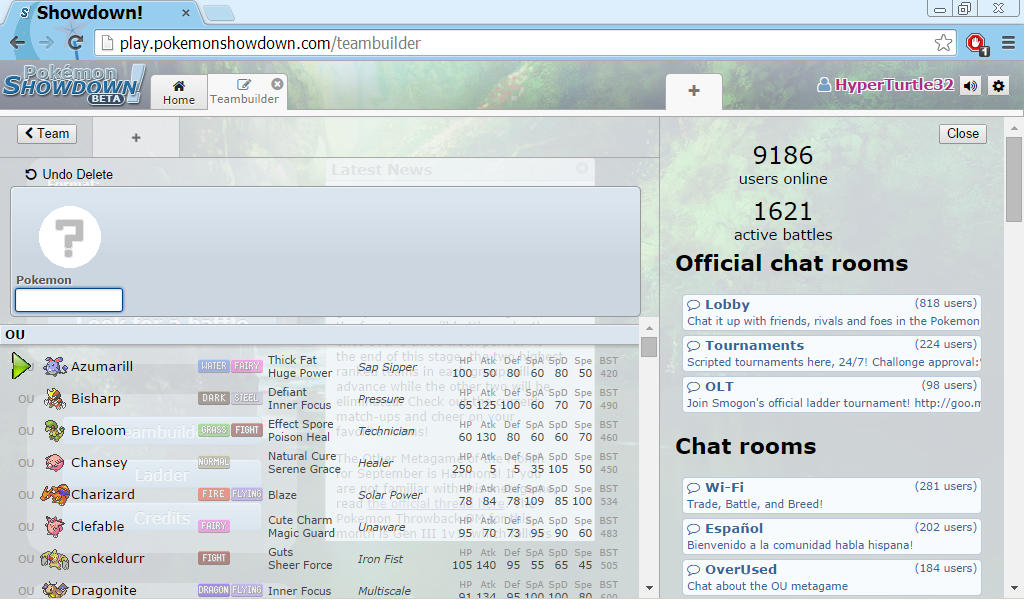
Task: Click the Pokemon list scroll-down arrow
Action: pos(649,588)
